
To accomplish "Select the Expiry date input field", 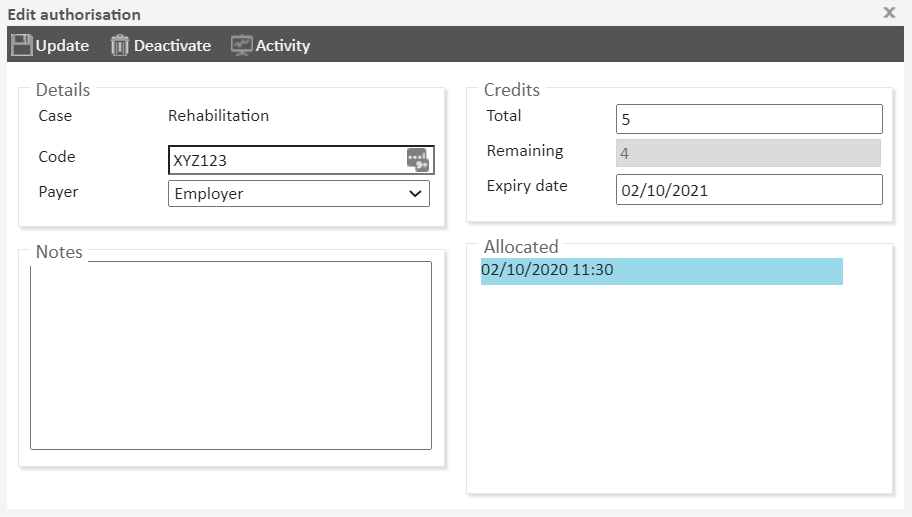I will (x=748, y=189).
